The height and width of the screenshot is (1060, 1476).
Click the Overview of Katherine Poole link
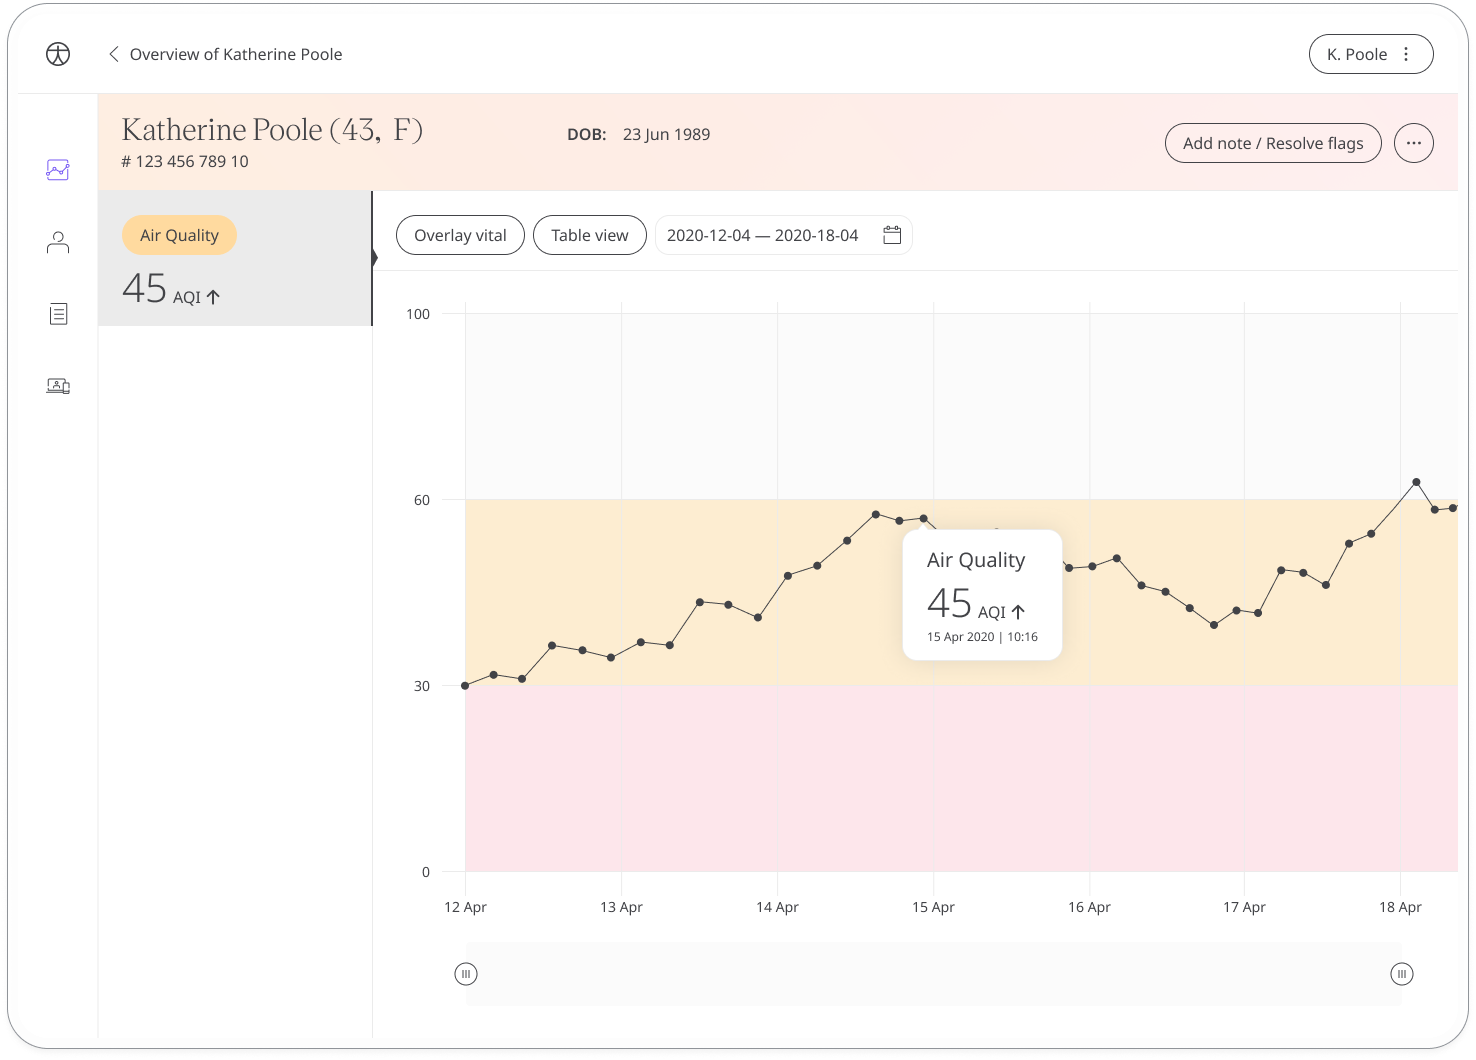tap(236, 54)
